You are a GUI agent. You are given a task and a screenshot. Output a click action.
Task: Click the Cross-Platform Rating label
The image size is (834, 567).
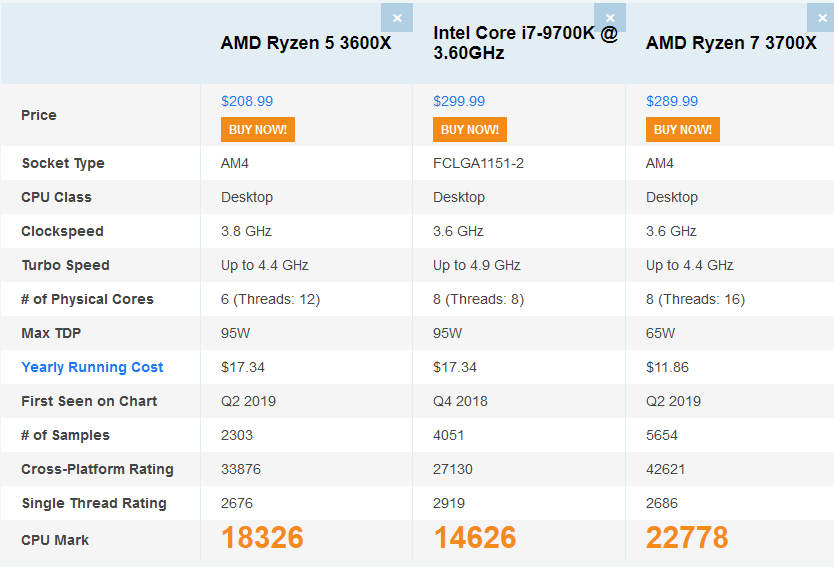tap(97, 469)
